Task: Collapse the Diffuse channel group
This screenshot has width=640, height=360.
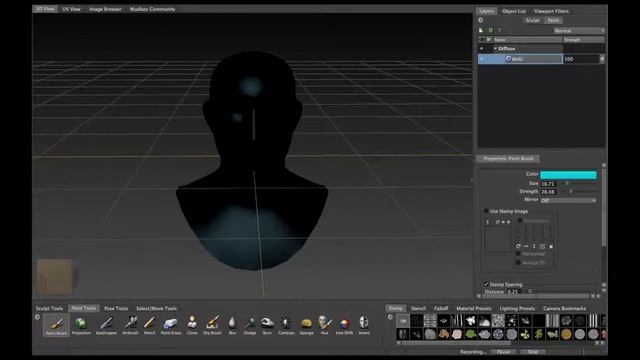Action: click(x=496, y=49)
